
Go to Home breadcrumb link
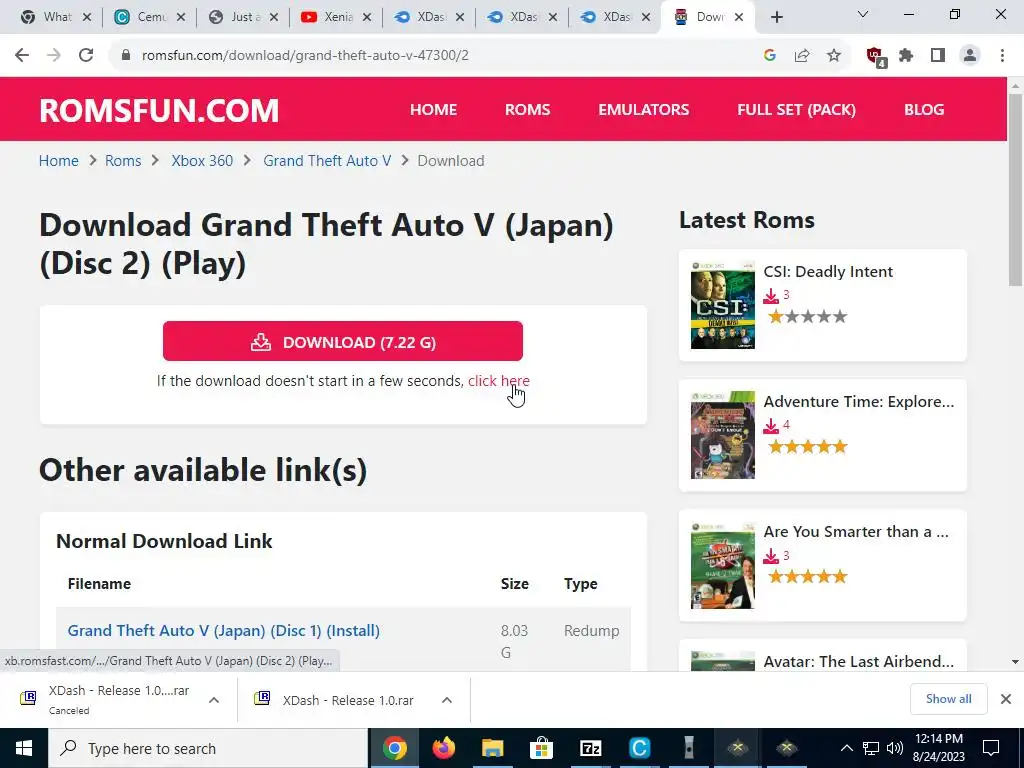[59, 161]
